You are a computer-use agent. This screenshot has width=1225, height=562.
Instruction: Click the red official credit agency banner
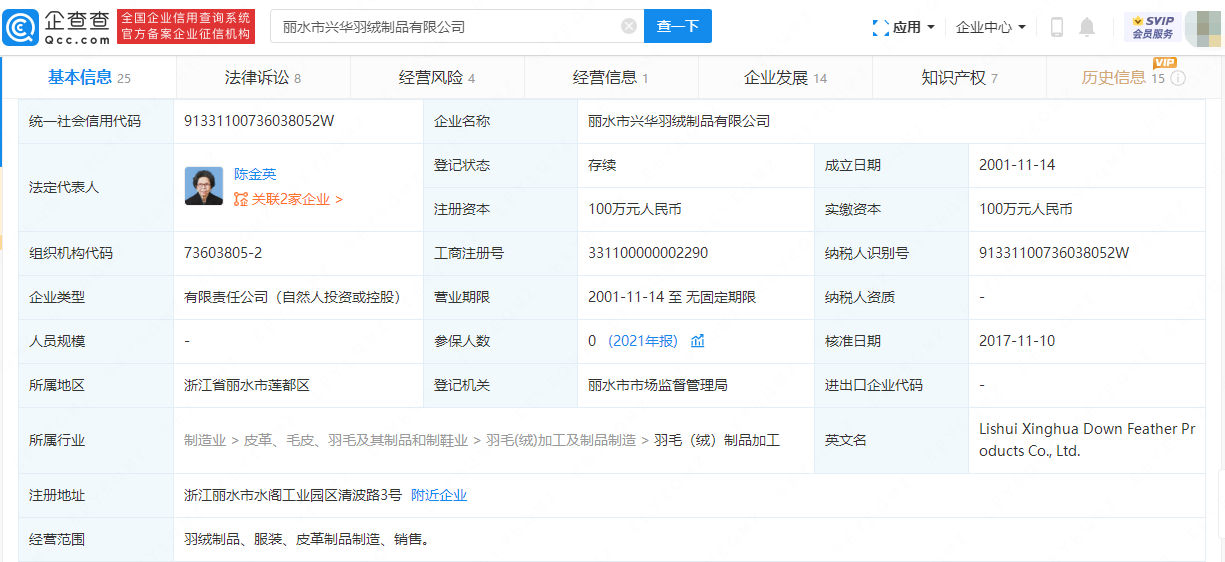186,26
